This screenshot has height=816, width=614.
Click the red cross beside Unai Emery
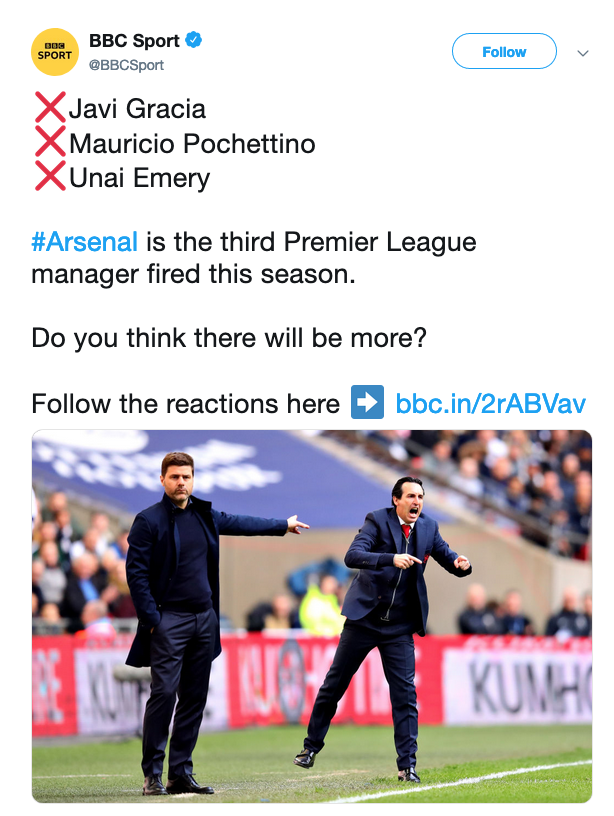[x=49, y=178]
